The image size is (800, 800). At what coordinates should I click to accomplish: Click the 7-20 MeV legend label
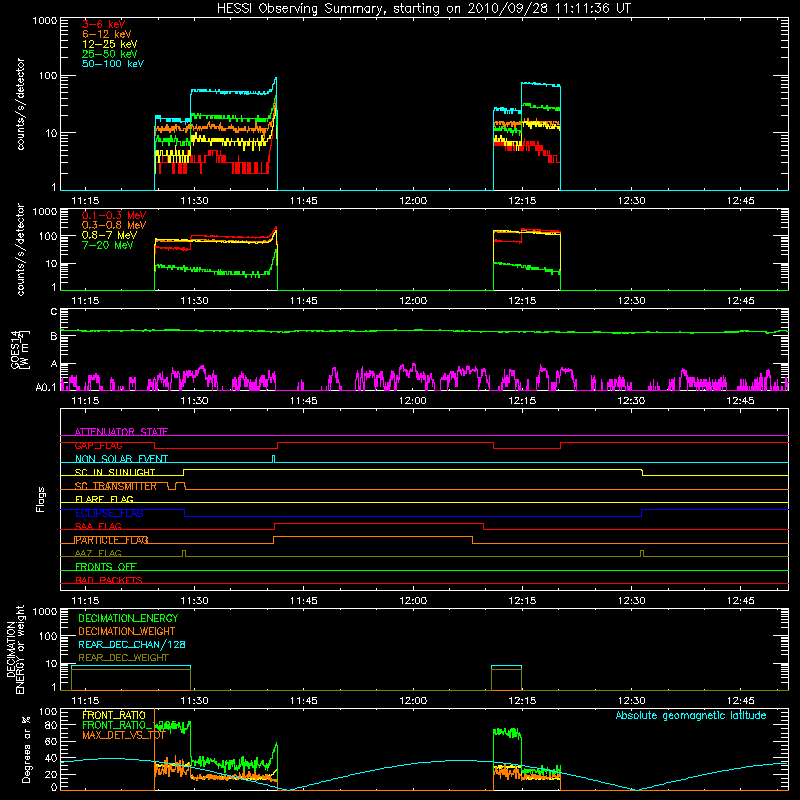107,245
